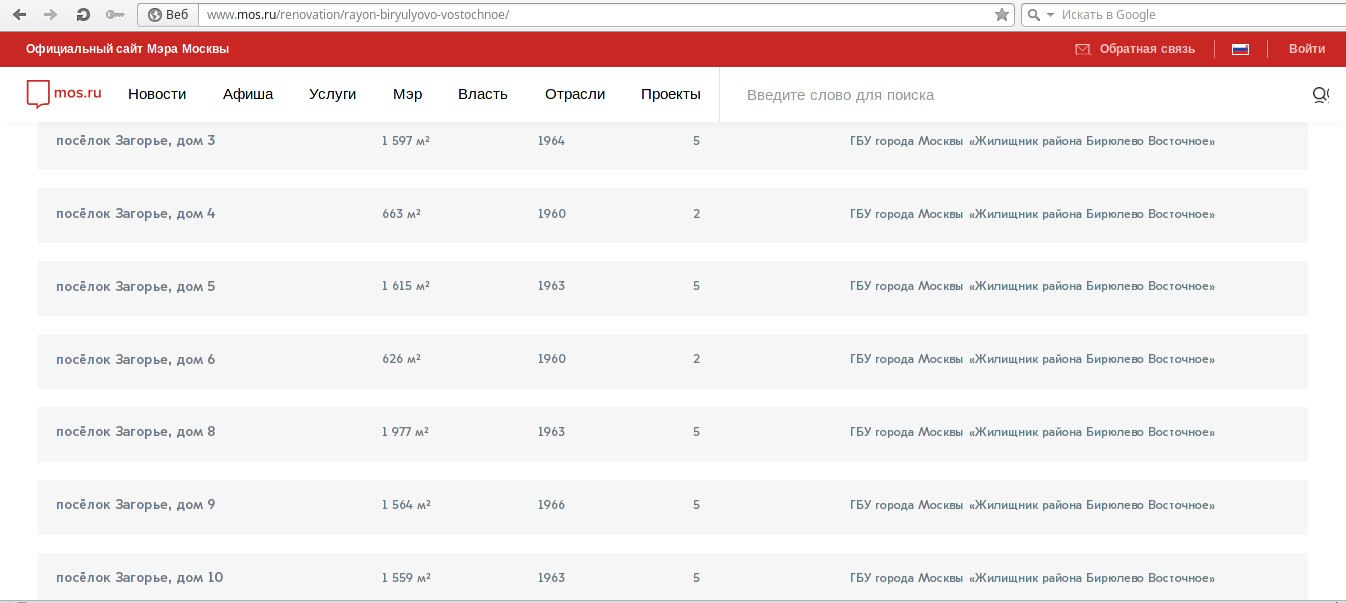Go to the «Власть» section
1346x603 pixels.
coord(483,94)
